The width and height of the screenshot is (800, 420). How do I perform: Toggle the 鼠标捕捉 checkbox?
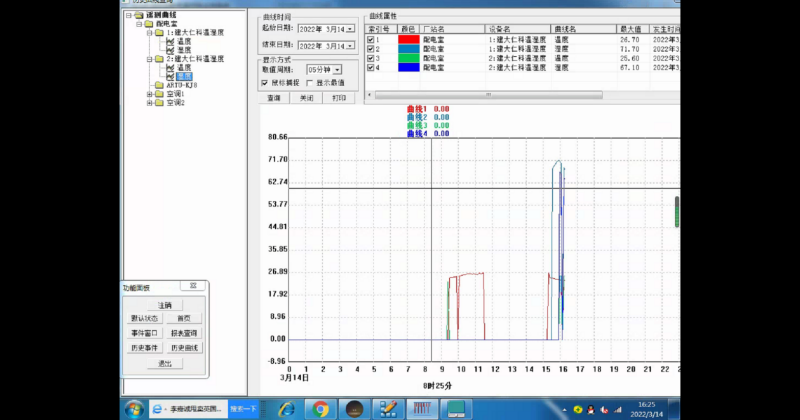click(265, 83)
